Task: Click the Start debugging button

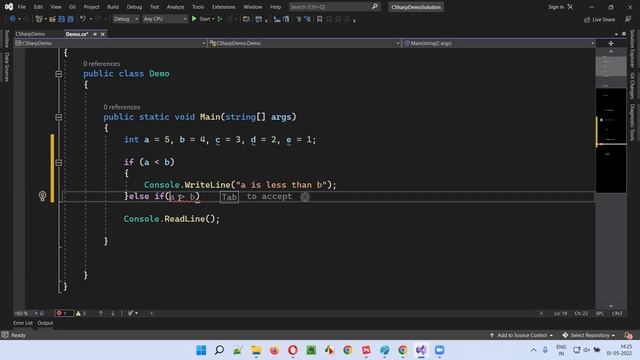Action: (202, 19)
